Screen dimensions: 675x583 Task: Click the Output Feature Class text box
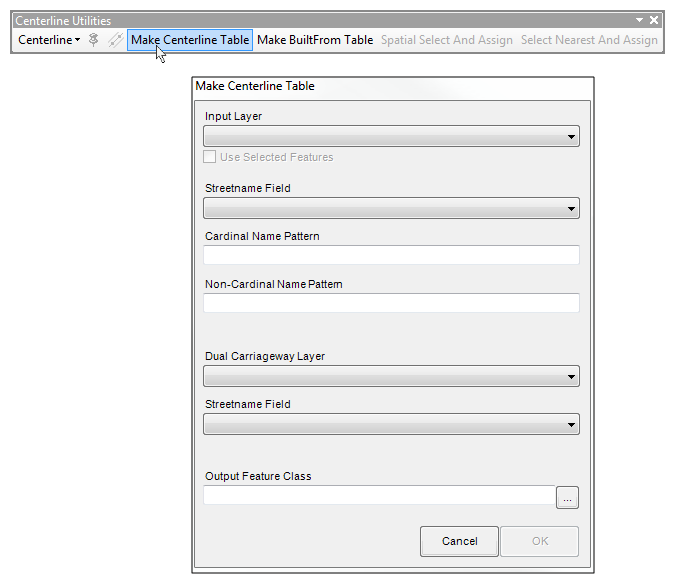379,495
